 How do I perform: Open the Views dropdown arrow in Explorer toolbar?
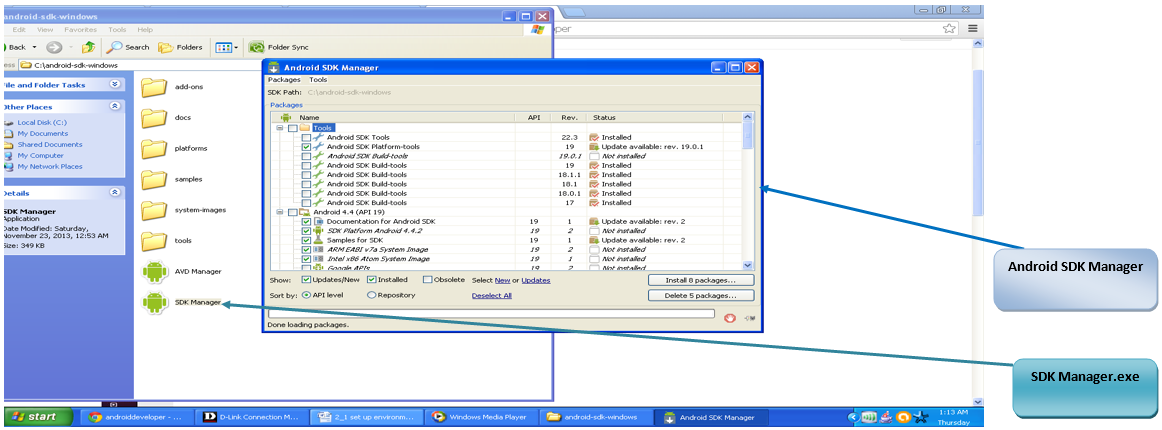pyautogui.click(x=236, y=47)
